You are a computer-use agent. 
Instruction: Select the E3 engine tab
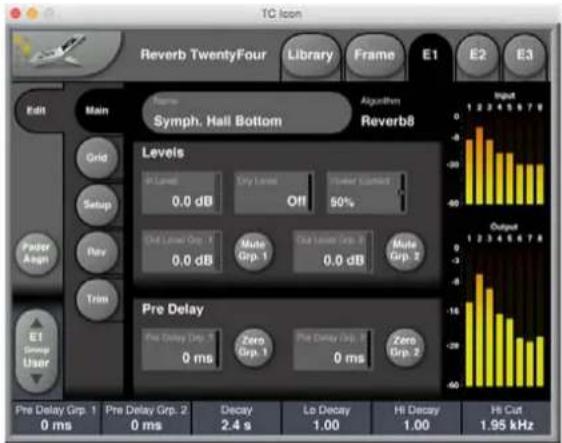524,56
